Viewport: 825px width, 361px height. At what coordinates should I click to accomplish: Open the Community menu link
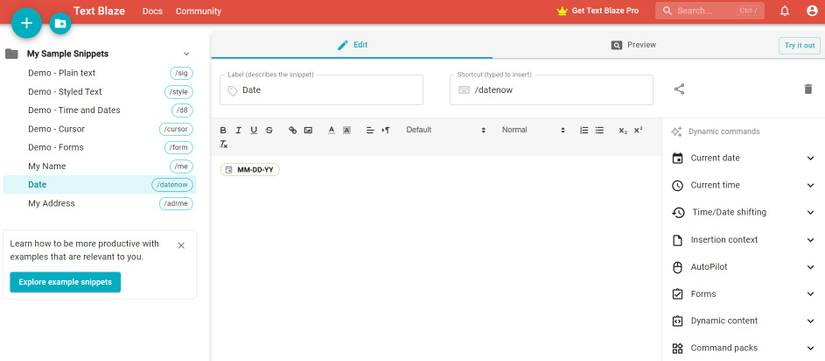coord(198,11)
